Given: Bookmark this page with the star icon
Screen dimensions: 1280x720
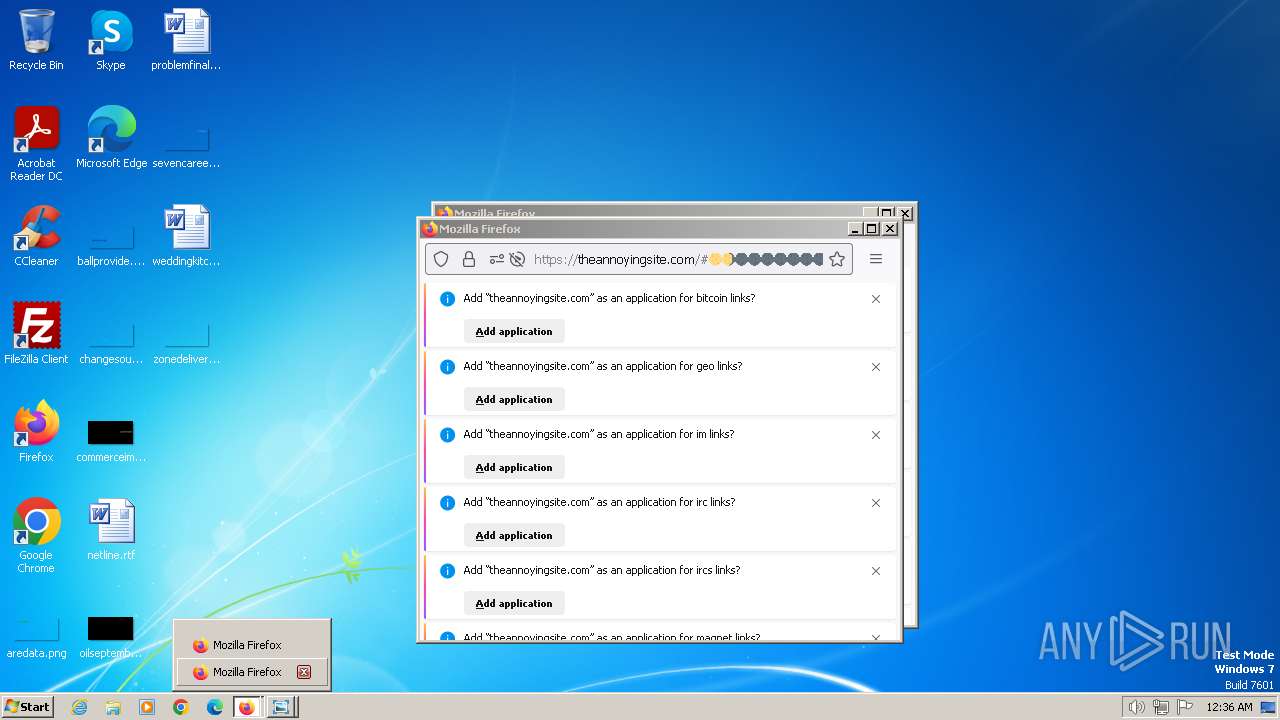Looking at the screenshot, I should coord(837,259).
